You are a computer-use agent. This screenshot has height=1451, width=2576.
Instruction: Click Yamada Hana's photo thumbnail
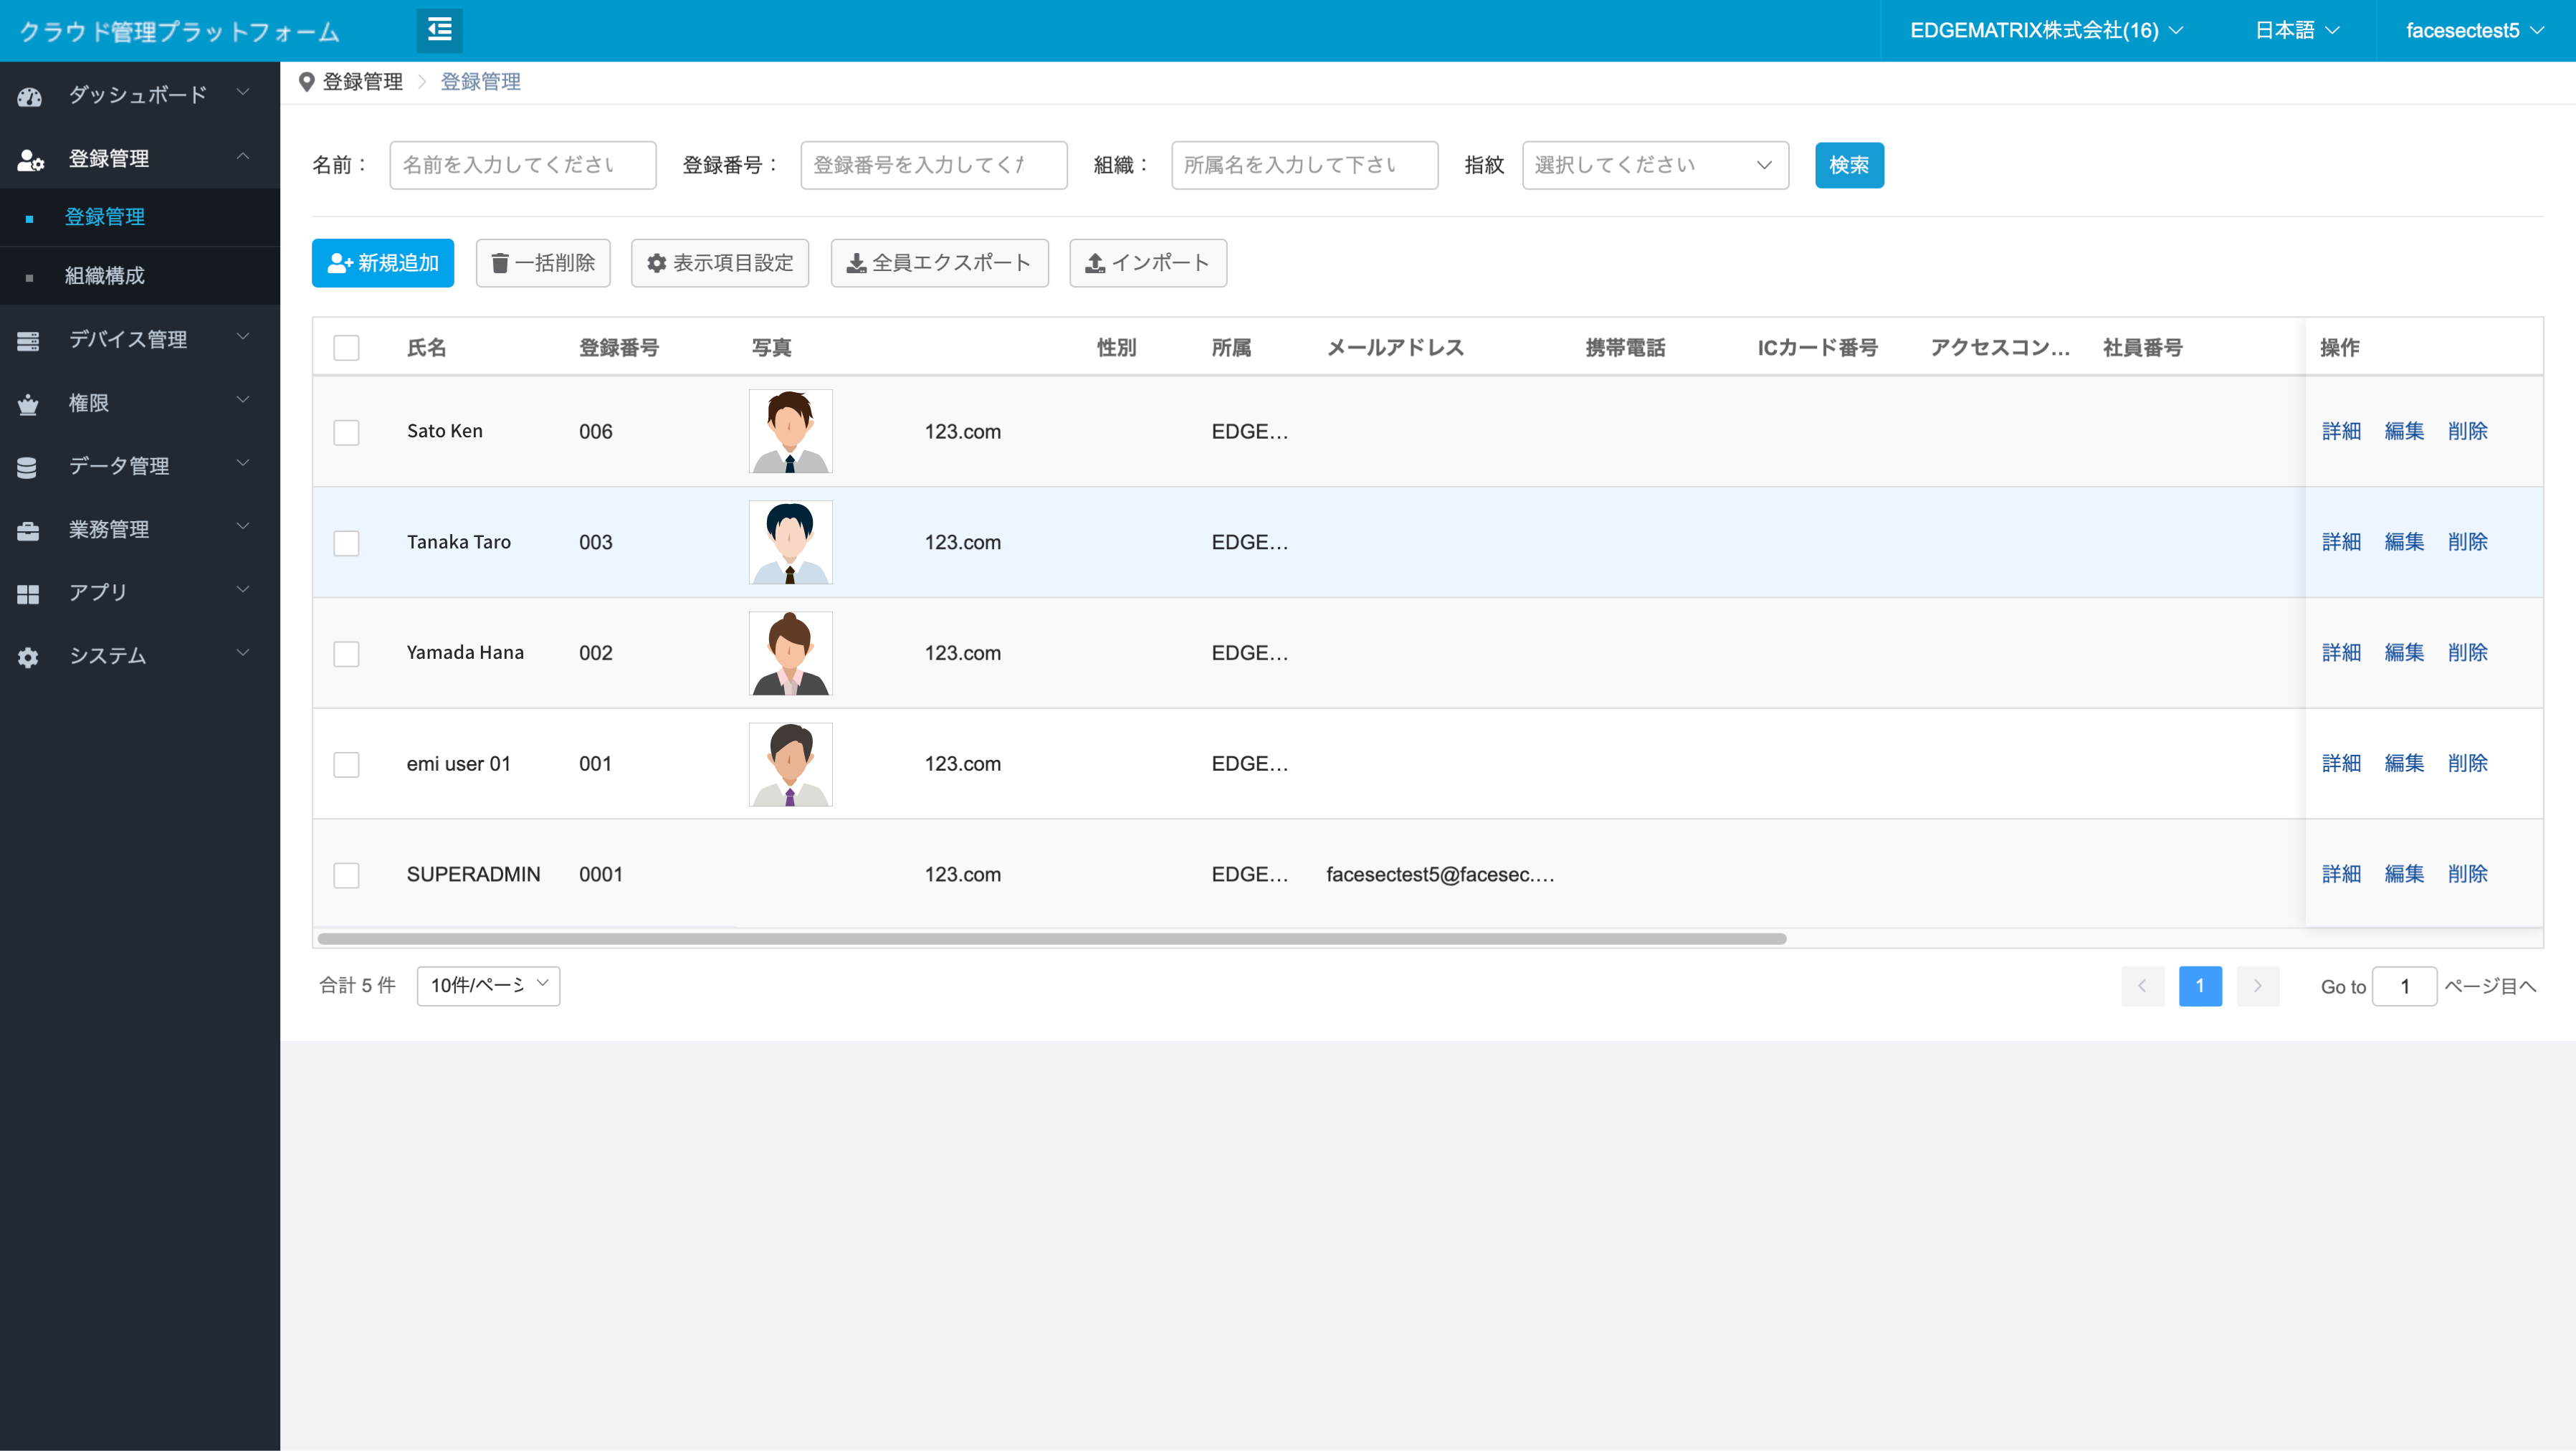pos(790,653)
